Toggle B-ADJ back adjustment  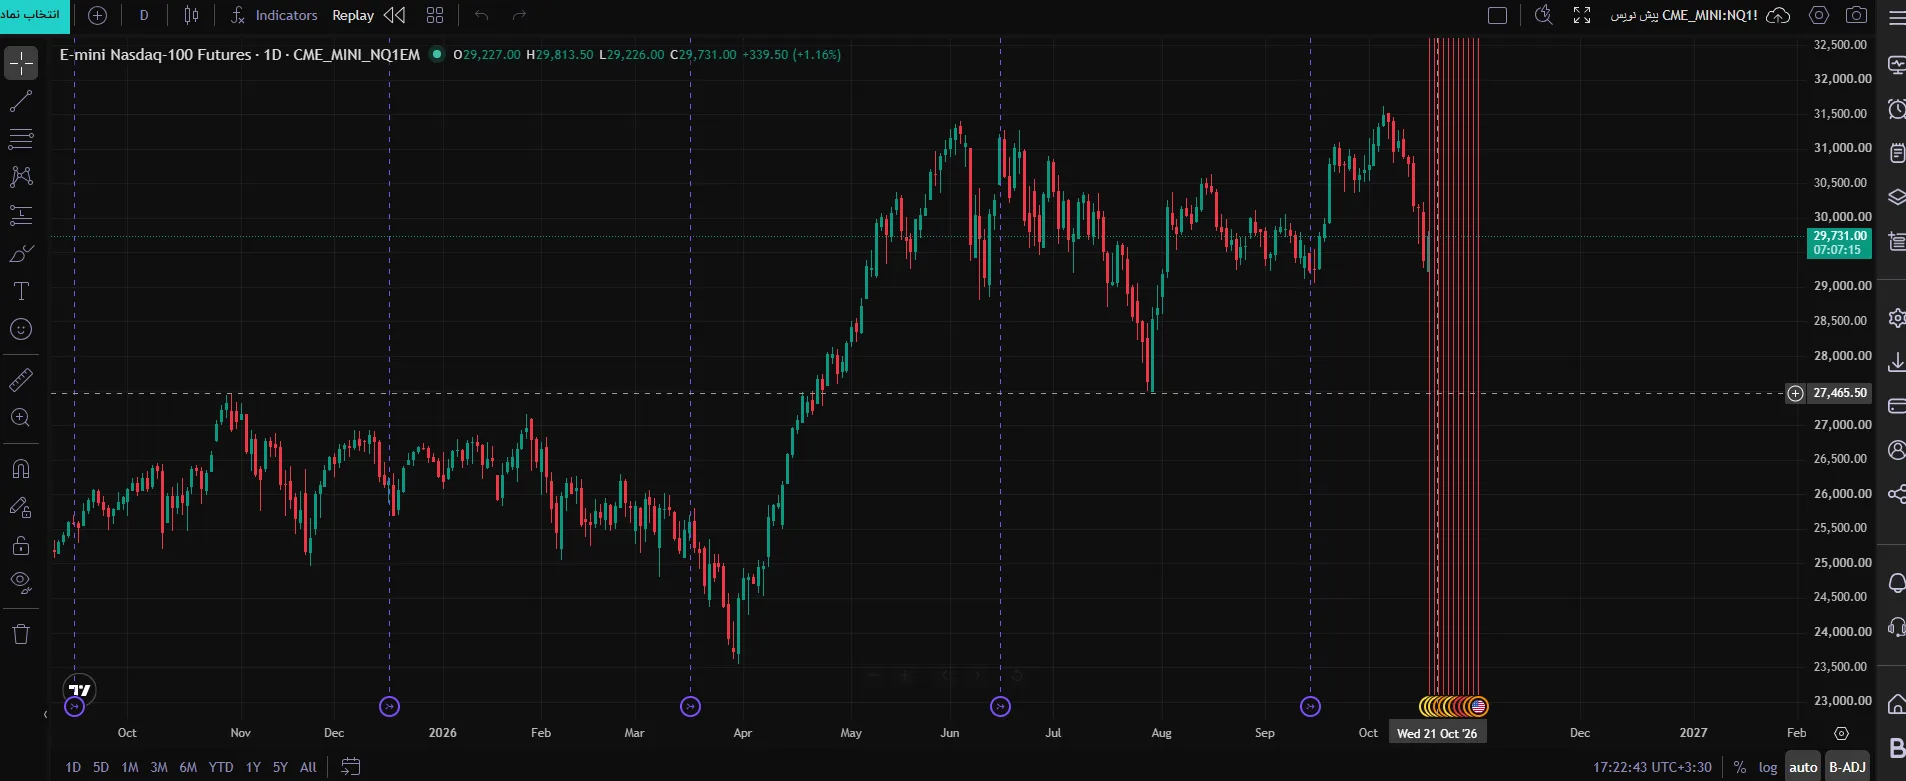tap(1847, 767)
